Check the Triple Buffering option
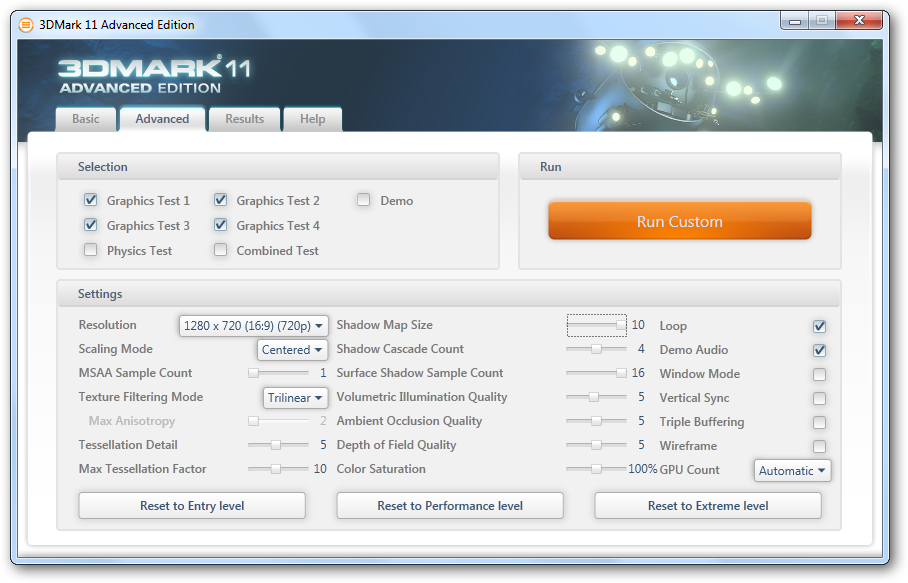908x583 pixels. pyautogui.click(x=819, y=423)
